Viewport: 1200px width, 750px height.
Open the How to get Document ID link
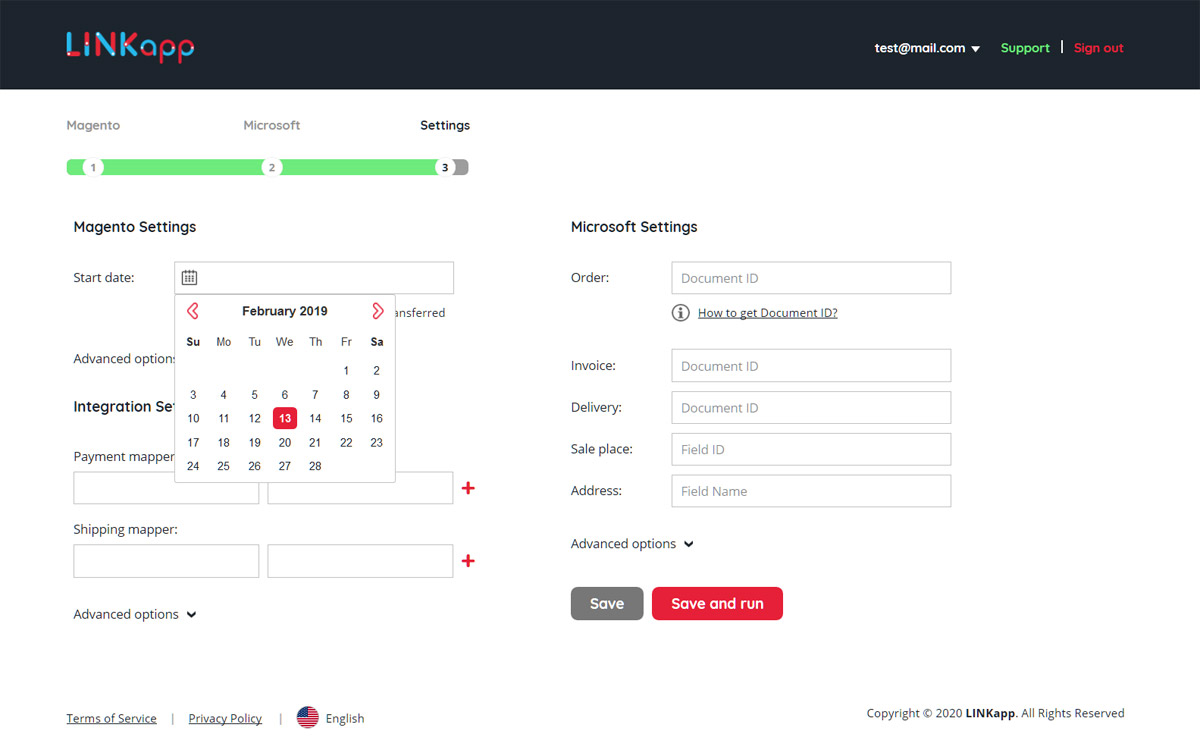(767, 313)
